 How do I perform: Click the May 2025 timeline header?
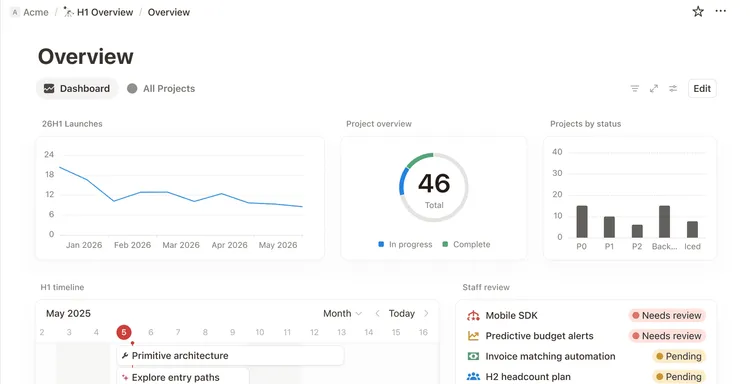pyautogui.click(x=68, y=314)
